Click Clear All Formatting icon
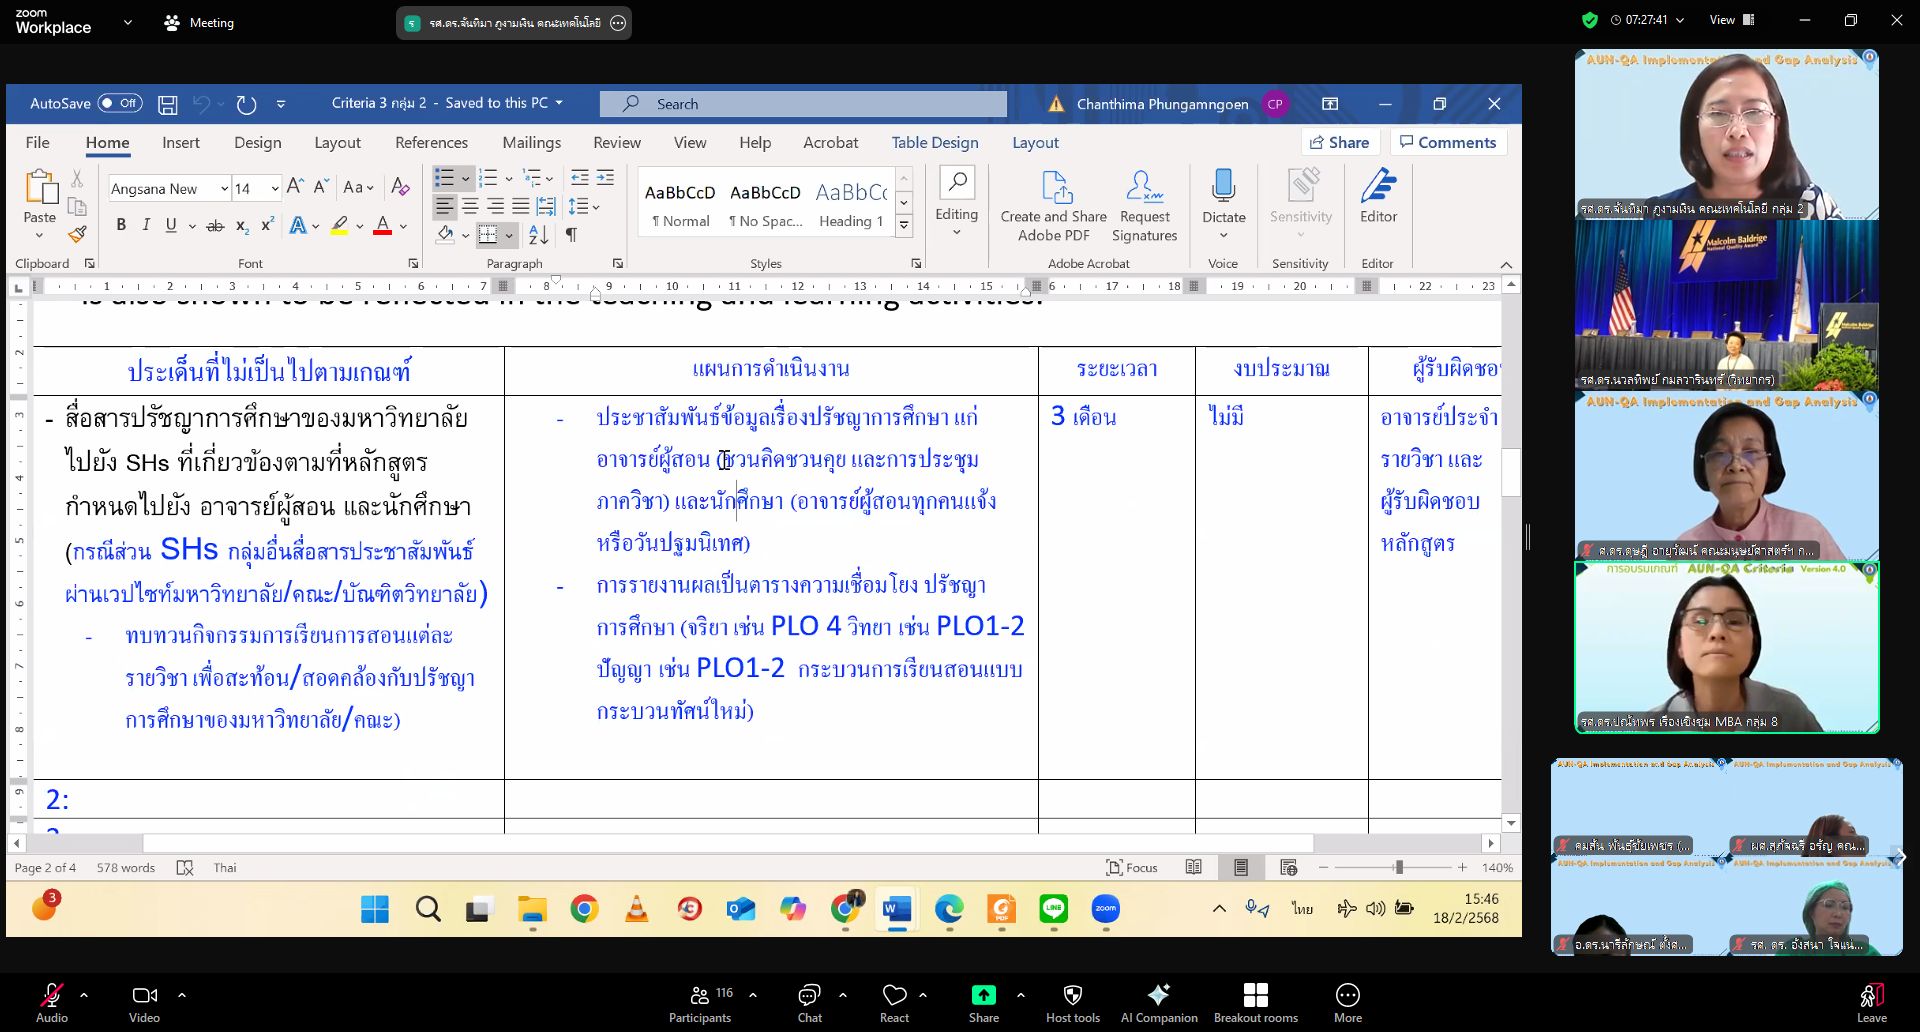The height and width of the screenshot is (1032, 1920). click(x=400, y=187)
